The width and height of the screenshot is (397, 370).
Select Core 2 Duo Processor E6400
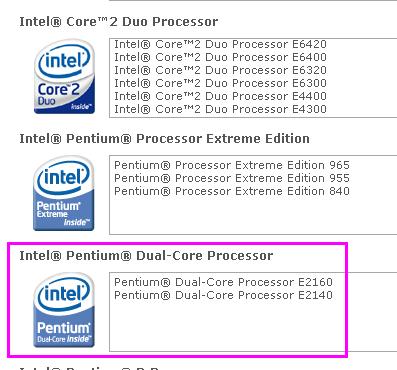pyautogui.click(x=220, y=57)
